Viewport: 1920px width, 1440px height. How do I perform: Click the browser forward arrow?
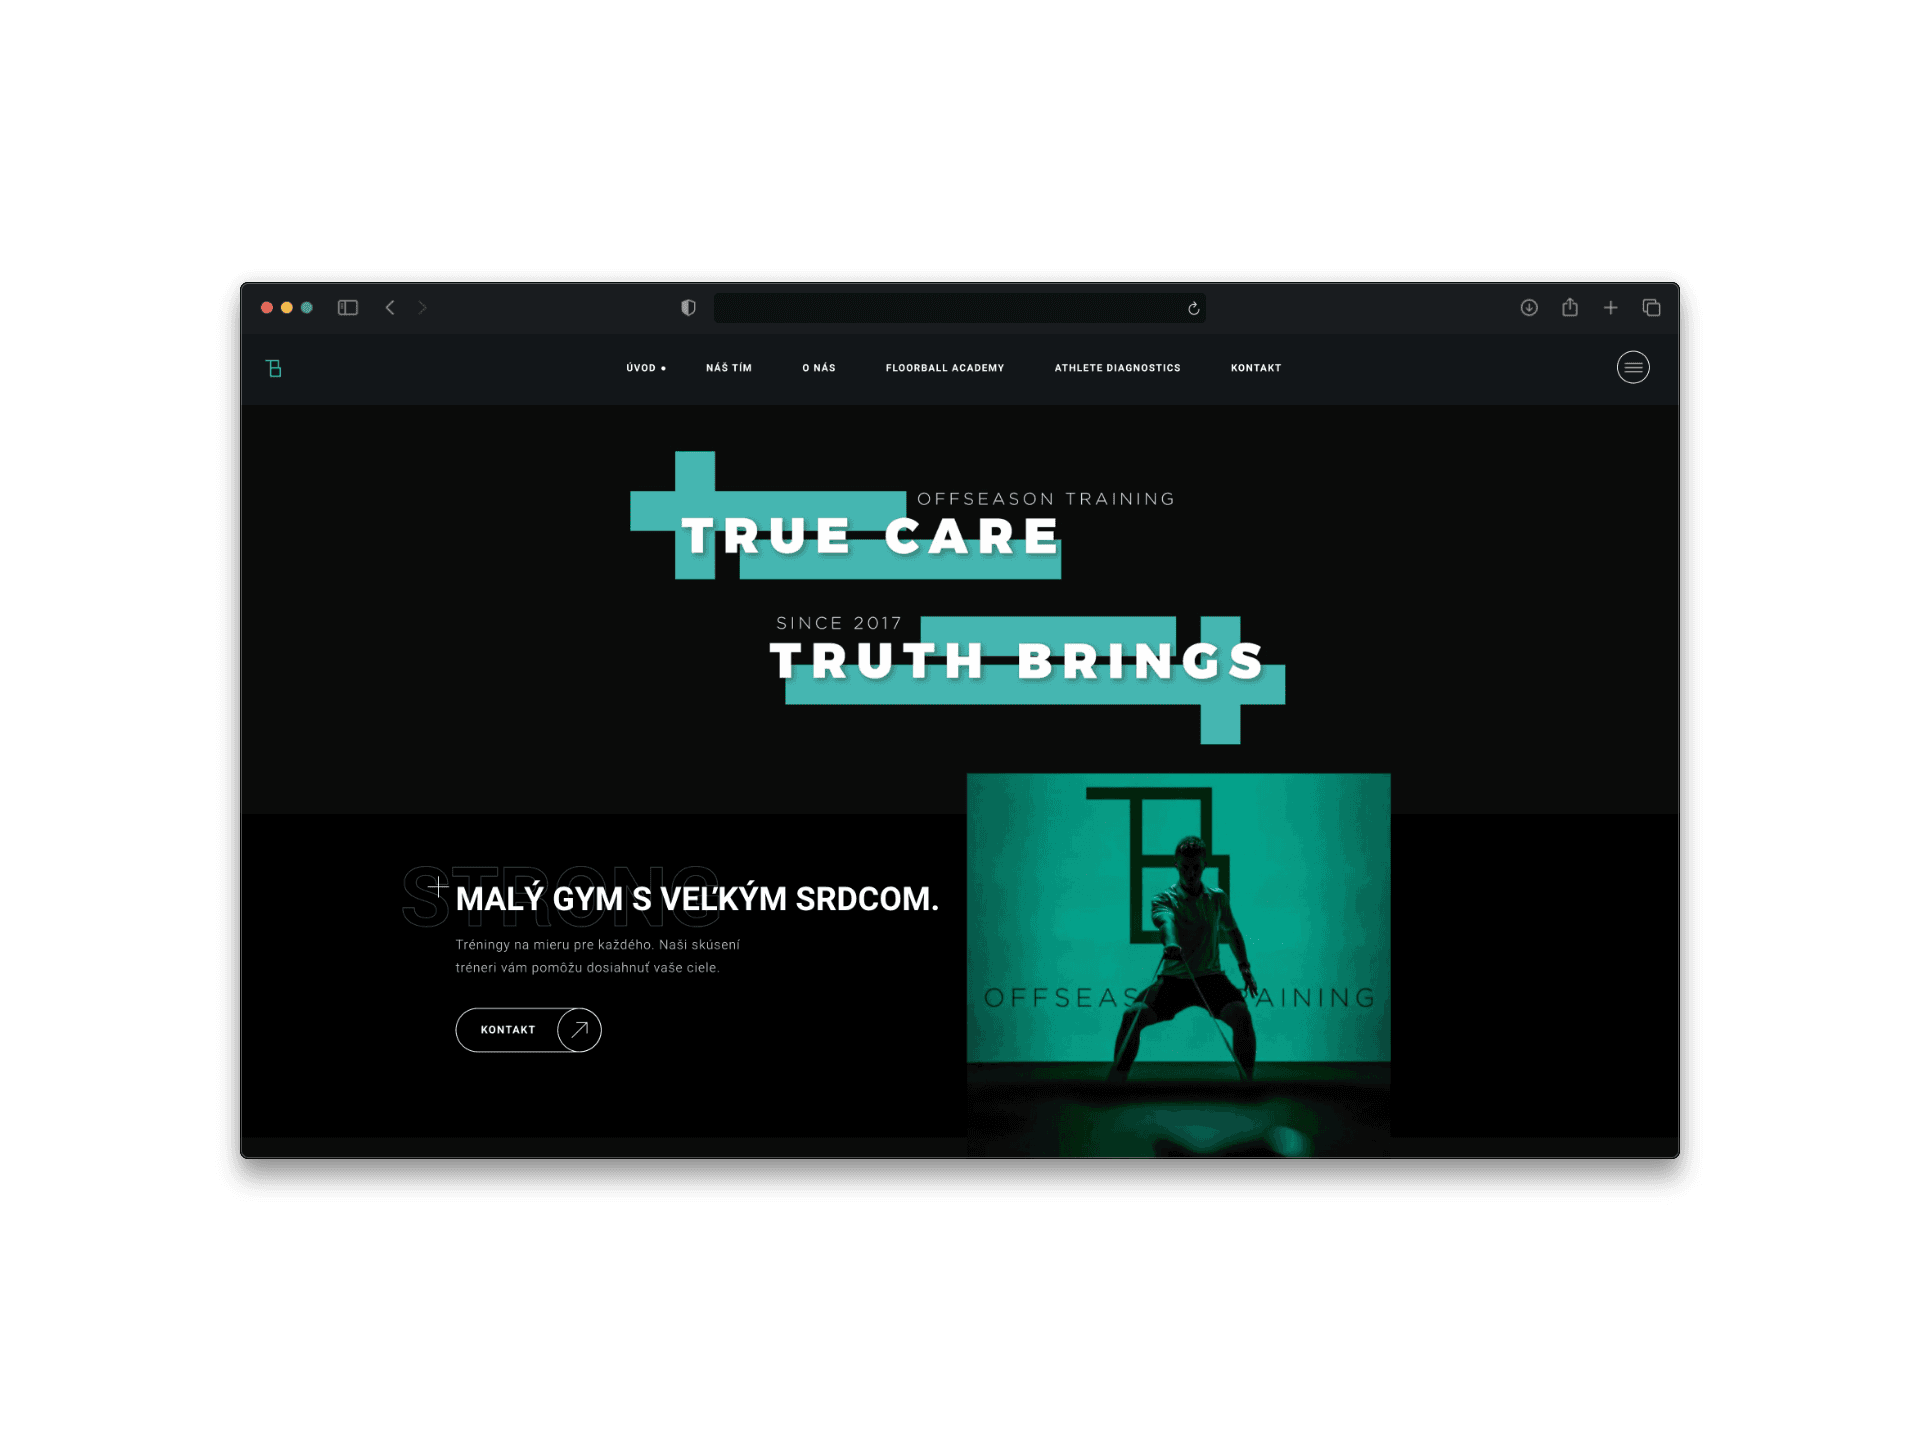click(422, 308)
